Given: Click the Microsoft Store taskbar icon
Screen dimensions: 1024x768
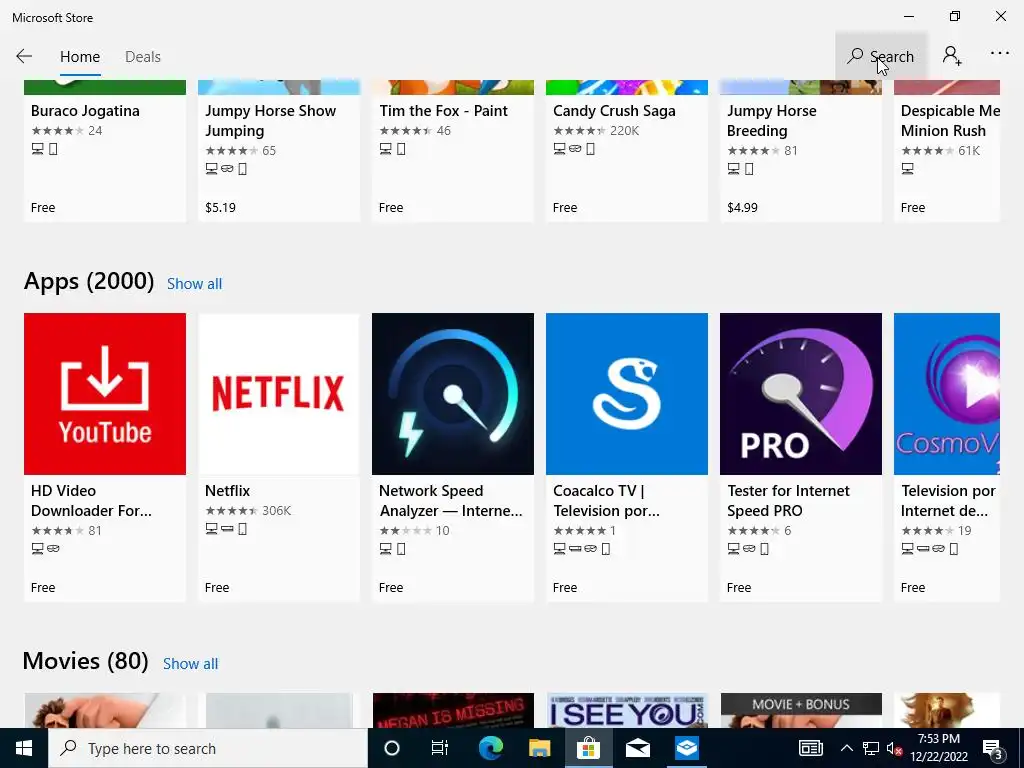Looking at the screenshot, I should (588, 748).
